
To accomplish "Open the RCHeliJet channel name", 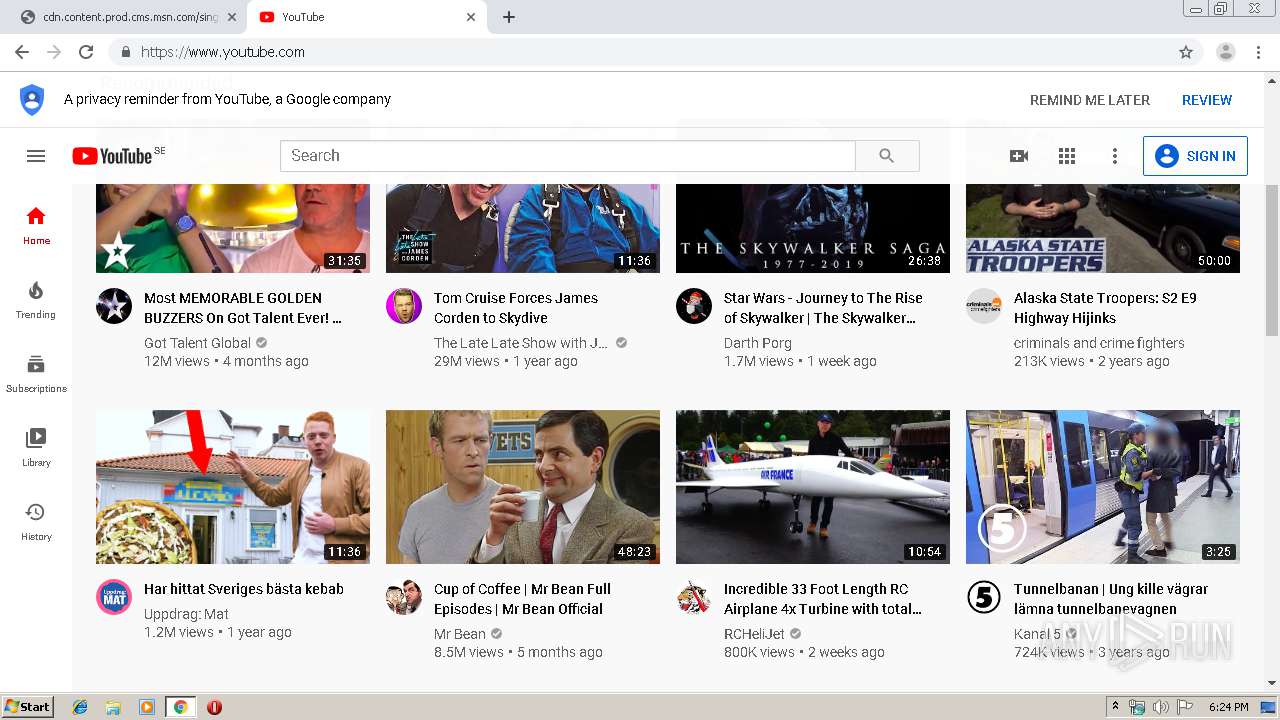I will click(x=755, y=634).
